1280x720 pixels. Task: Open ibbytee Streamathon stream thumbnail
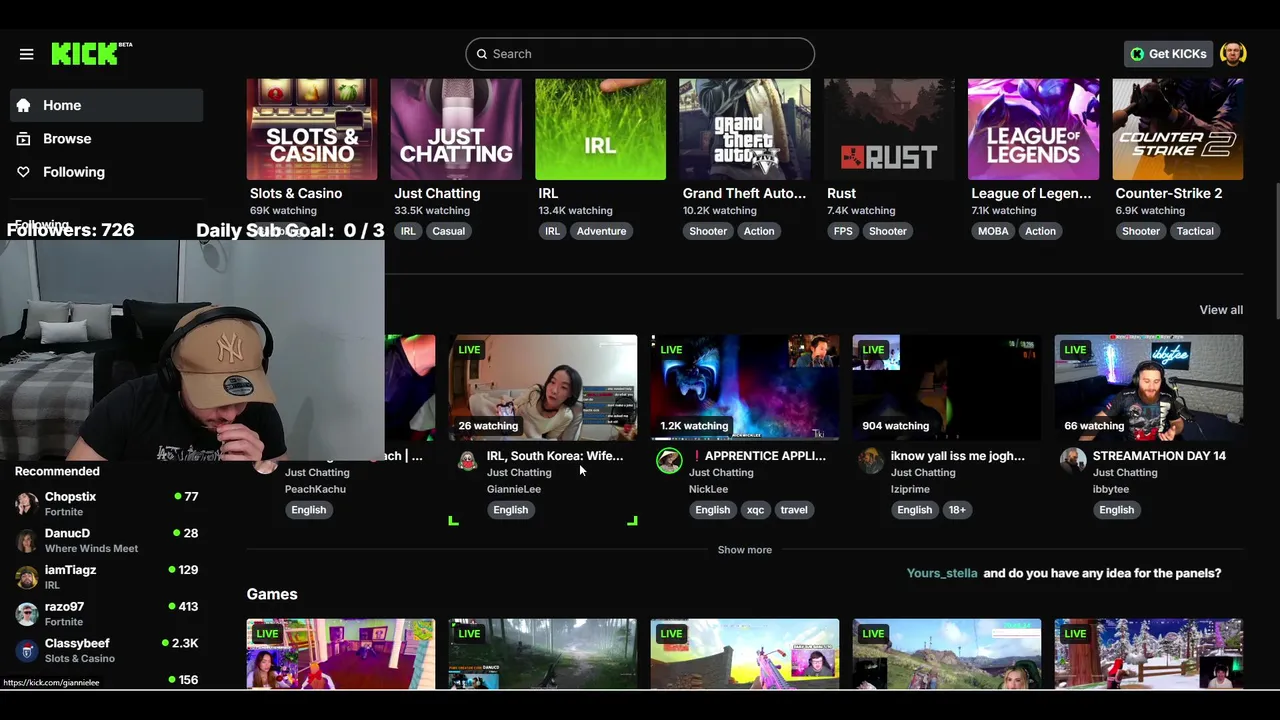(1149, 387)
